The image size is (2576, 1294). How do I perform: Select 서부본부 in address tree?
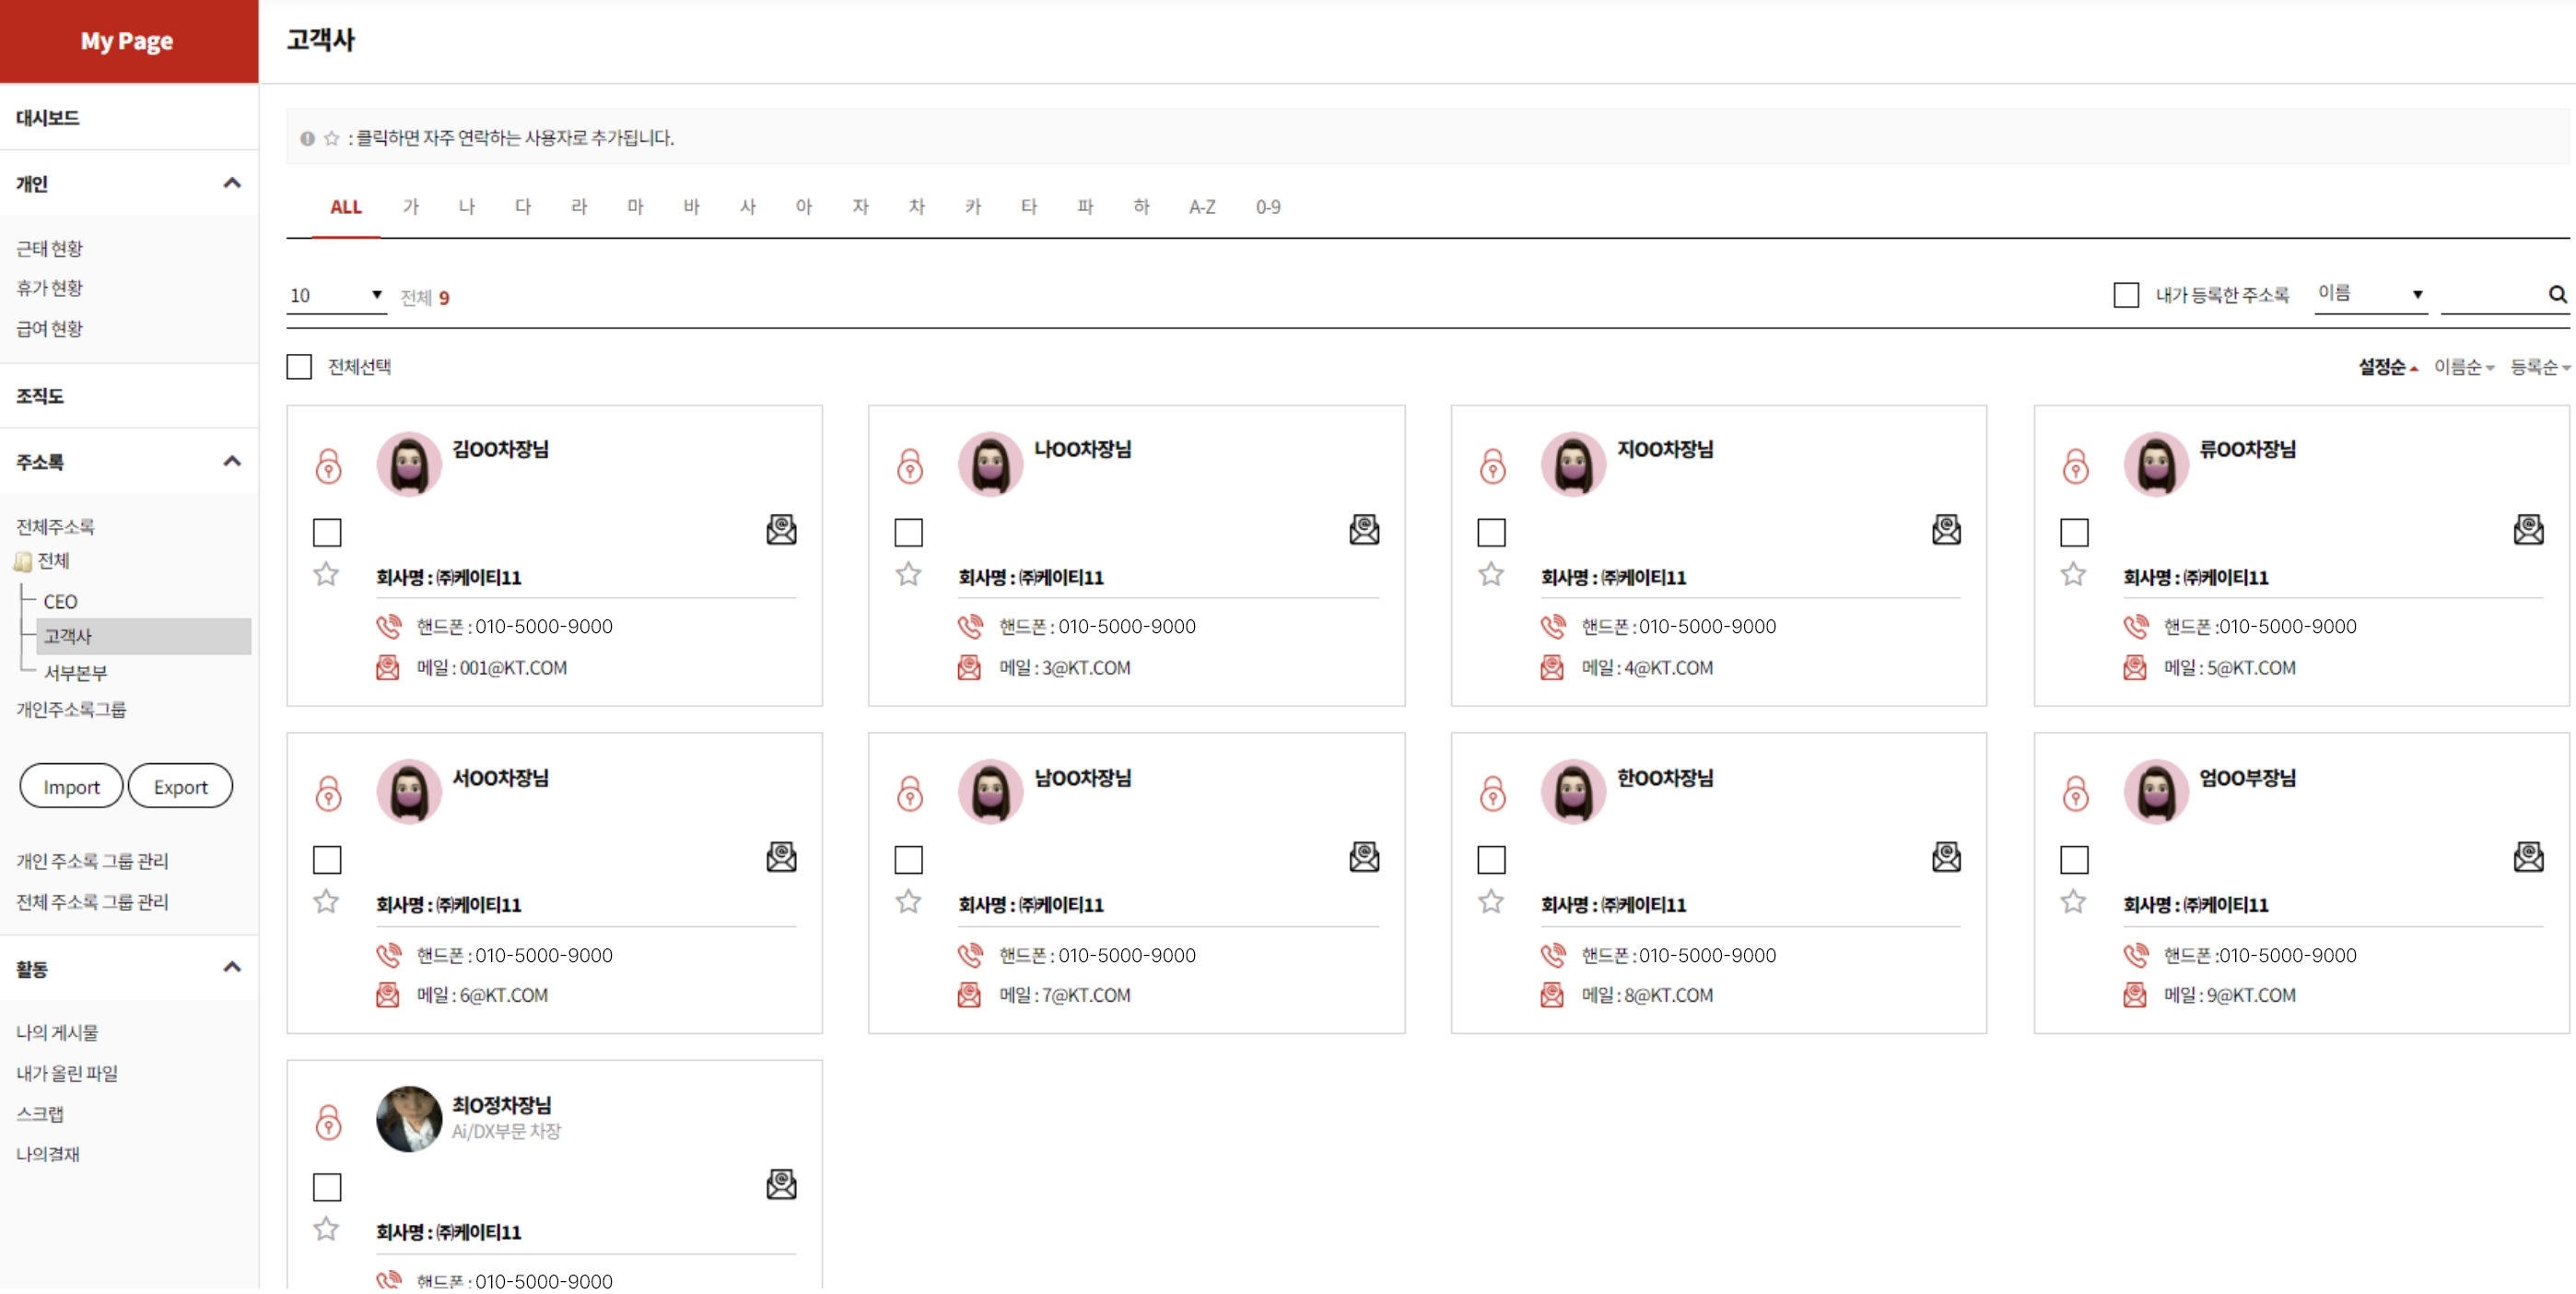(75, 674)
